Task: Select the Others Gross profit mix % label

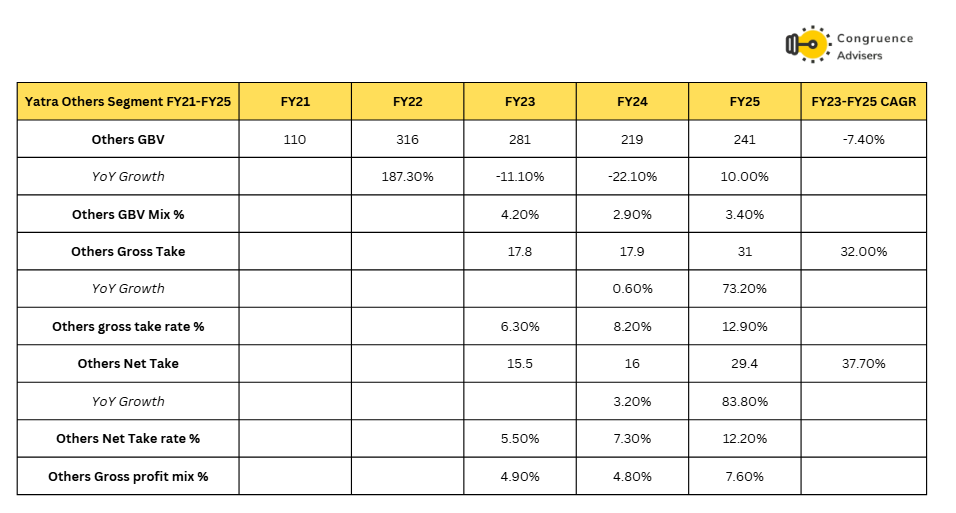Action: (128, 476)
